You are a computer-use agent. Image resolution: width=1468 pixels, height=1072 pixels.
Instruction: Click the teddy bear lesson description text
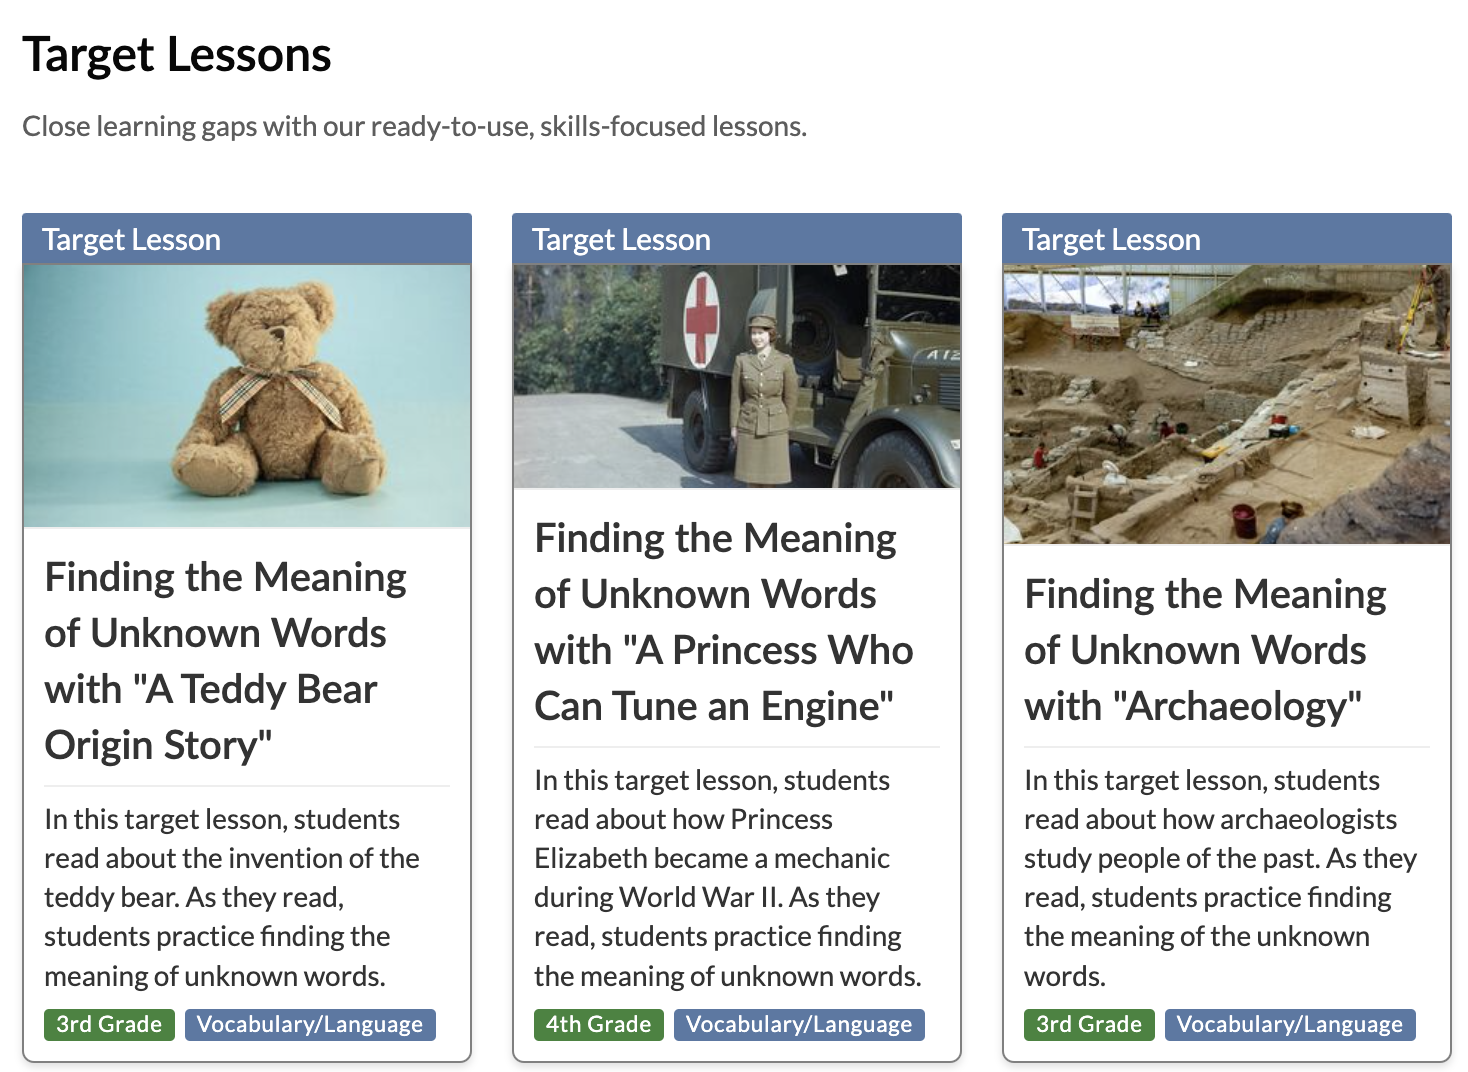232,897
